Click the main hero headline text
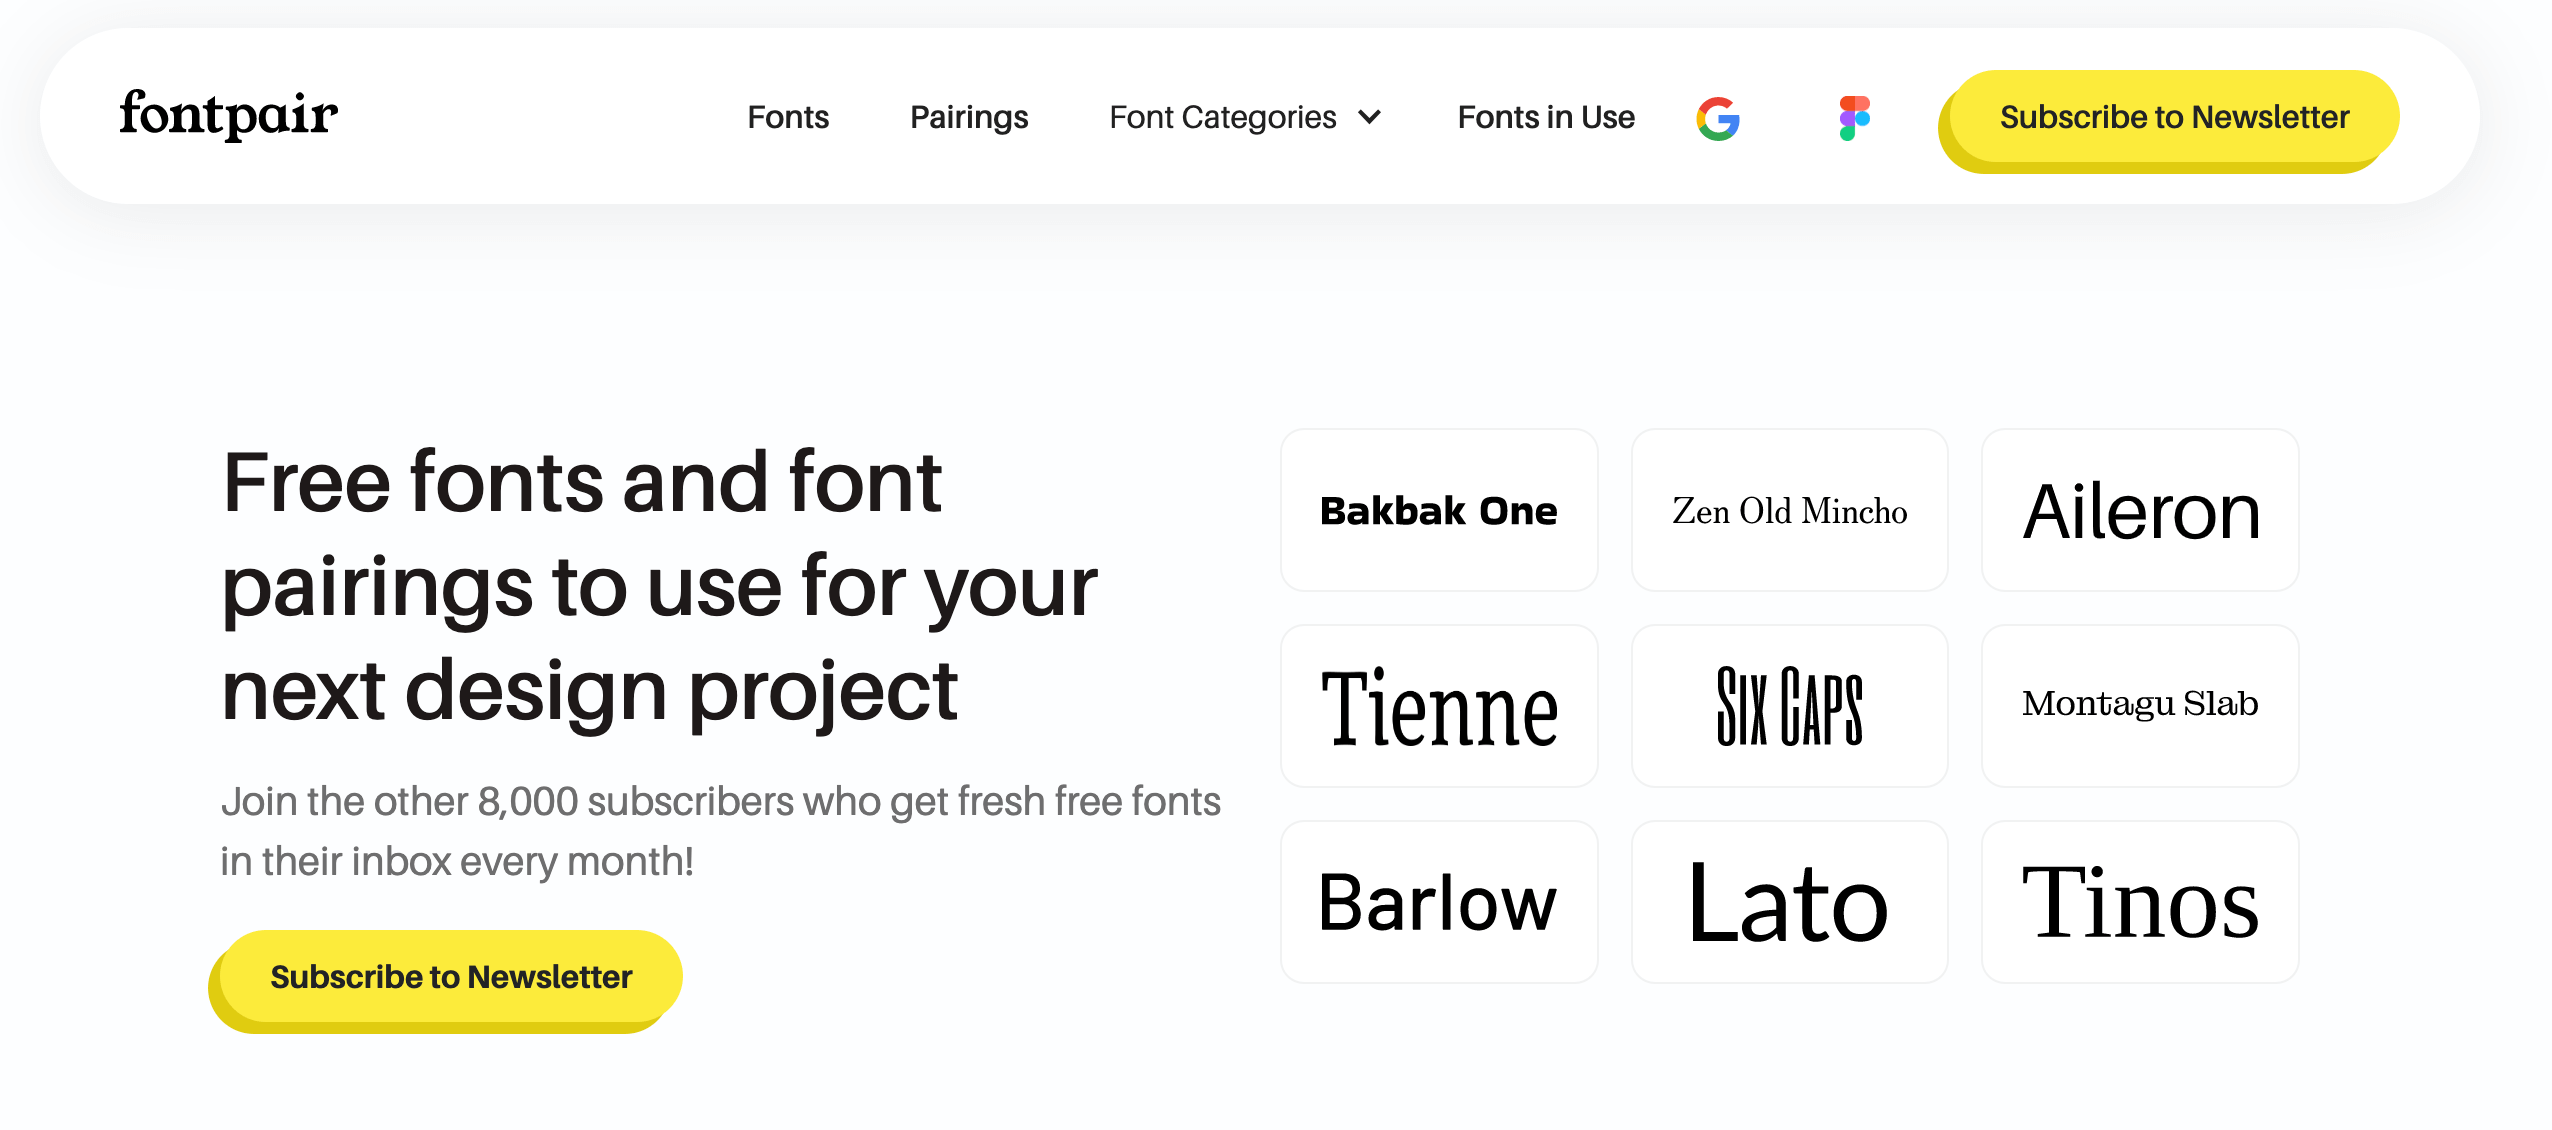The height and width of the screenshot is (1130, 2552). [658, 586]
